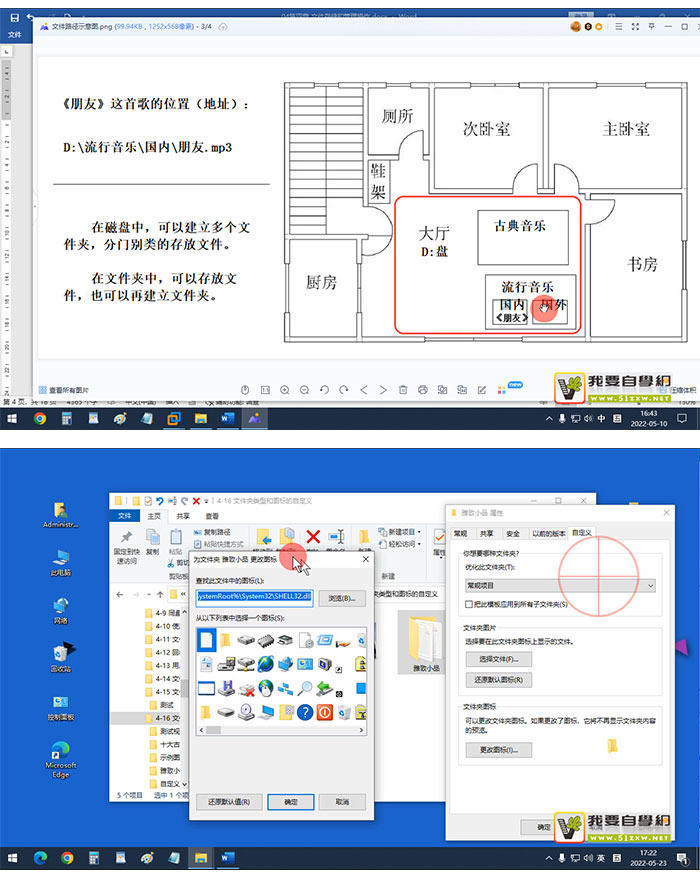The width and height of the screenshot is (700, 878).
Task: Switch to 常规 tab in properties dialog
Action: (x=460, y=534)
